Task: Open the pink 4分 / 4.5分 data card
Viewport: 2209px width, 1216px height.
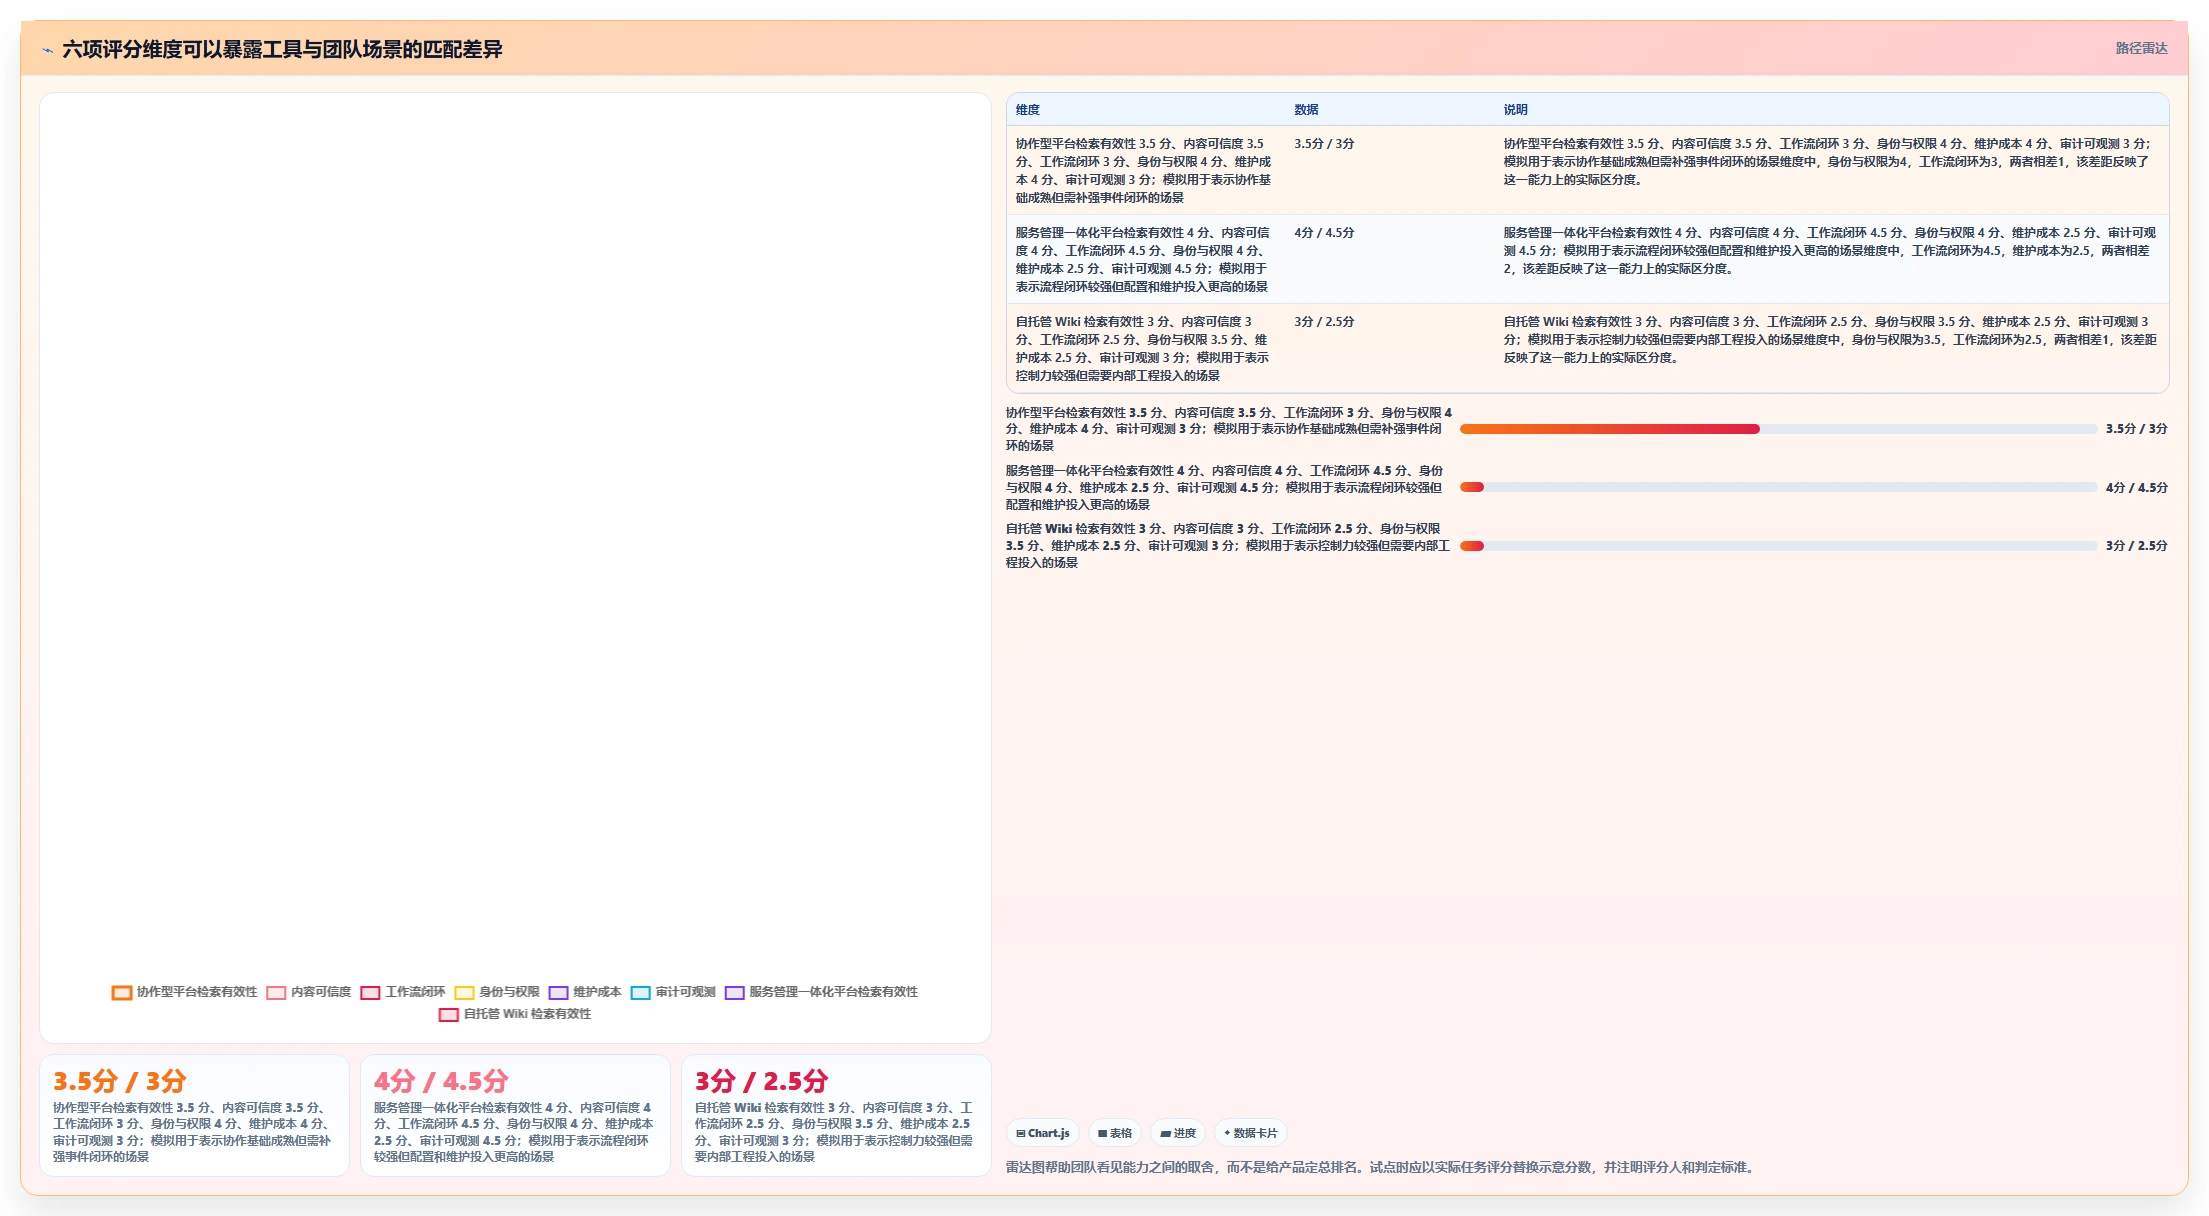Action: point(515,1116)
